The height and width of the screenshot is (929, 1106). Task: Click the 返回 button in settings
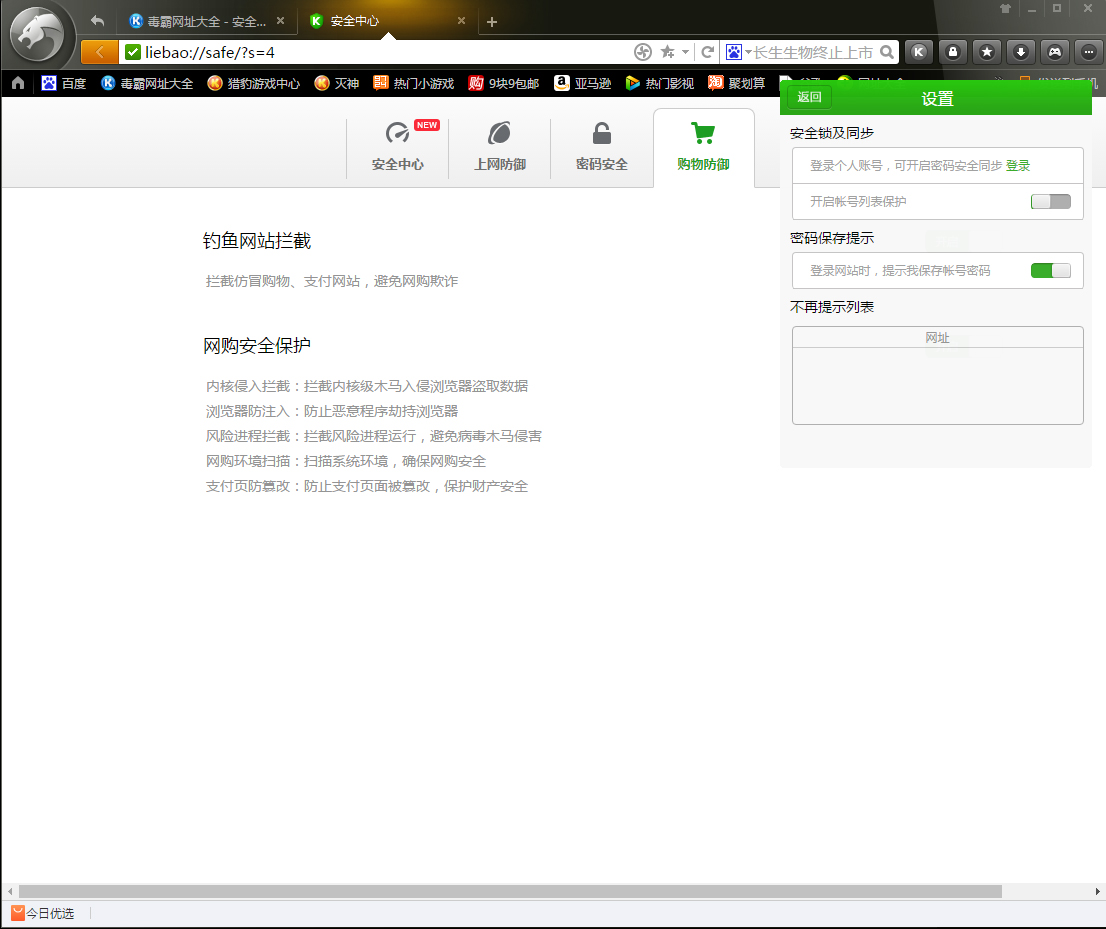[809, 97]
